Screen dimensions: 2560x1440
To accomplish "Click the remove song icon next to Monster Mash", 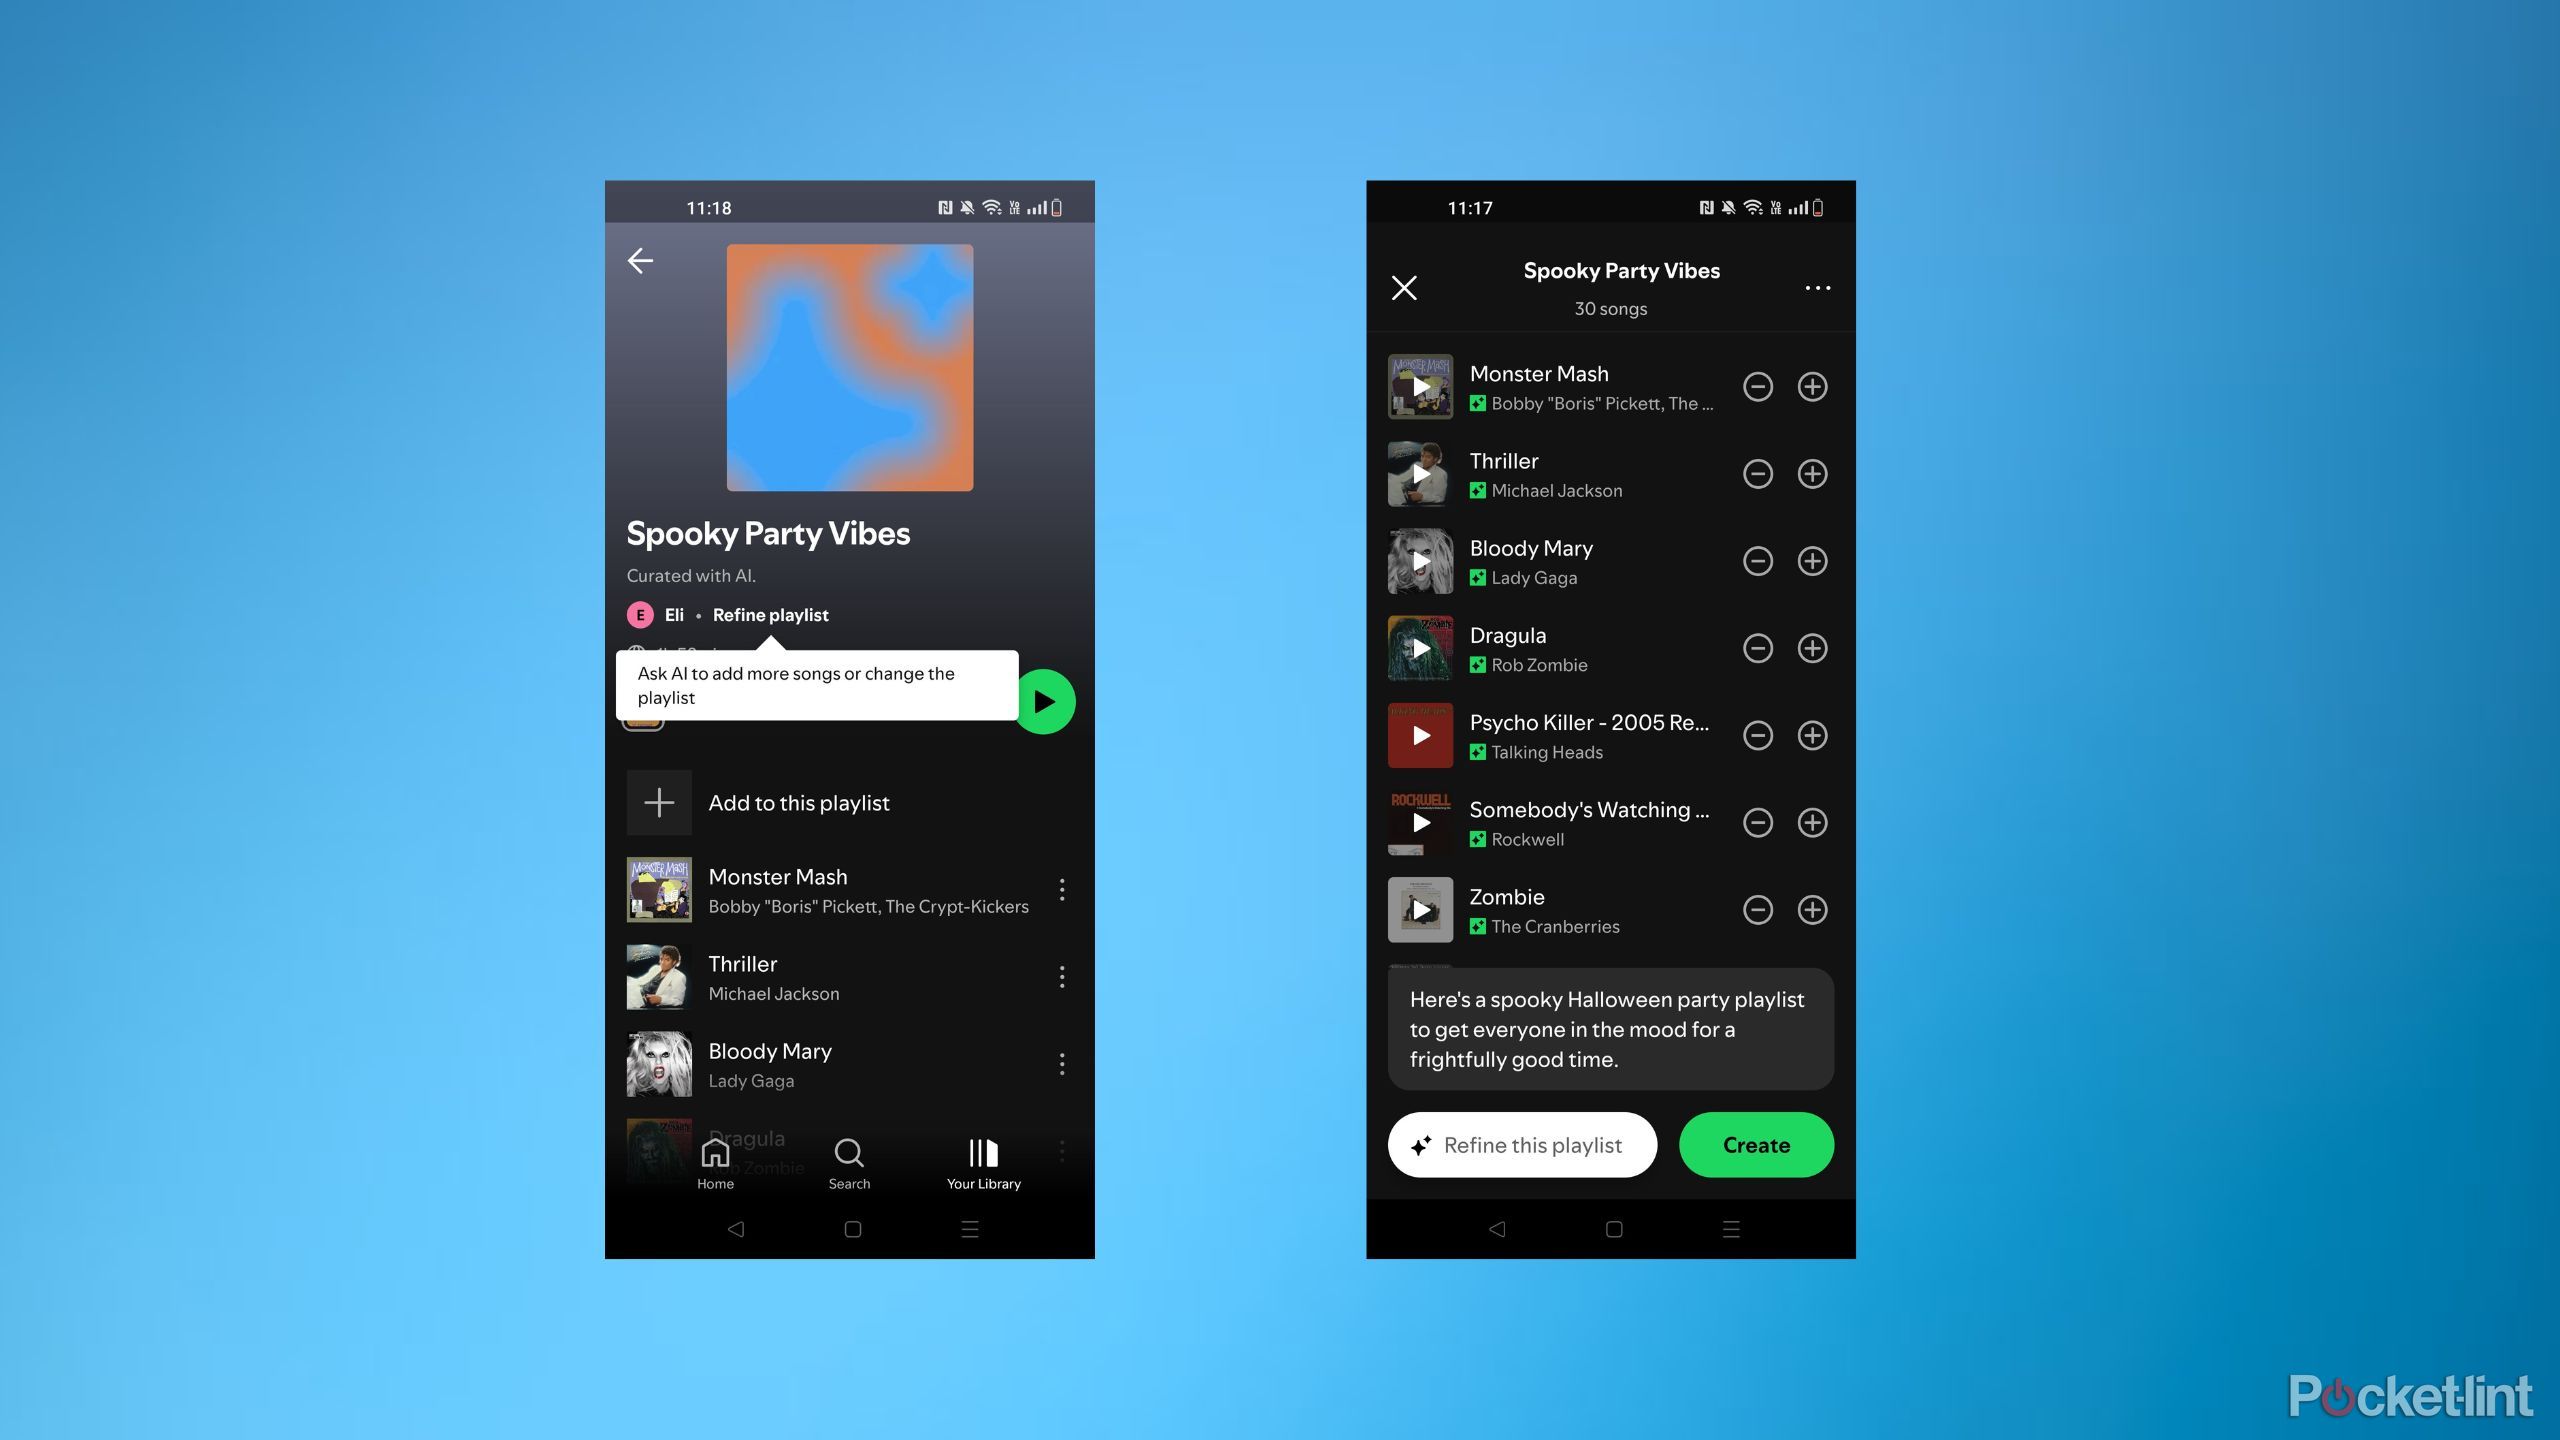I will pos(1756,385).
